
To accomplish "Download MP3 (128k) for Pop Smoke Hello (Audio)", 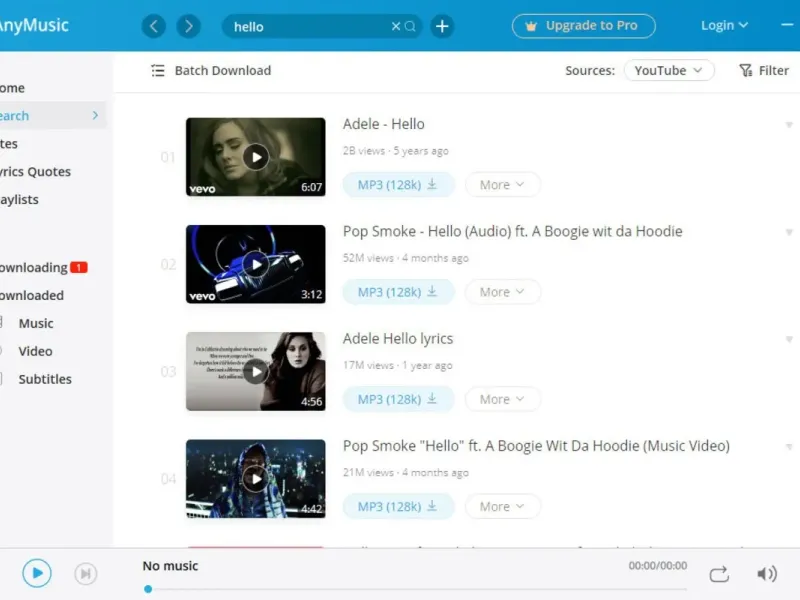I will point(398,292).
